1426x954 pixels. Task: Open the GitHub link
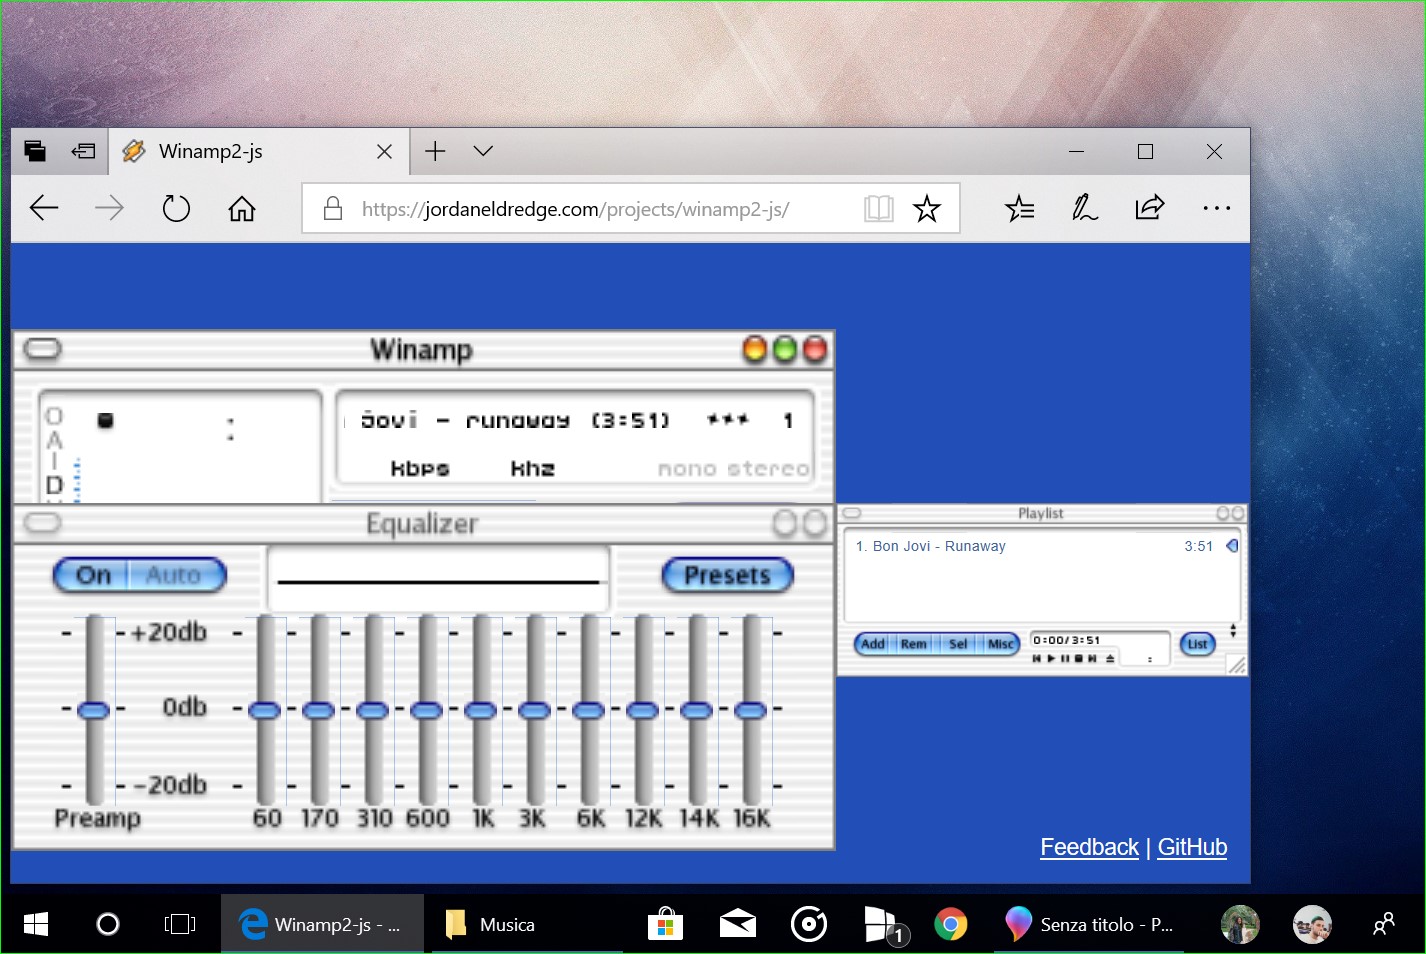click(1192, 847)
